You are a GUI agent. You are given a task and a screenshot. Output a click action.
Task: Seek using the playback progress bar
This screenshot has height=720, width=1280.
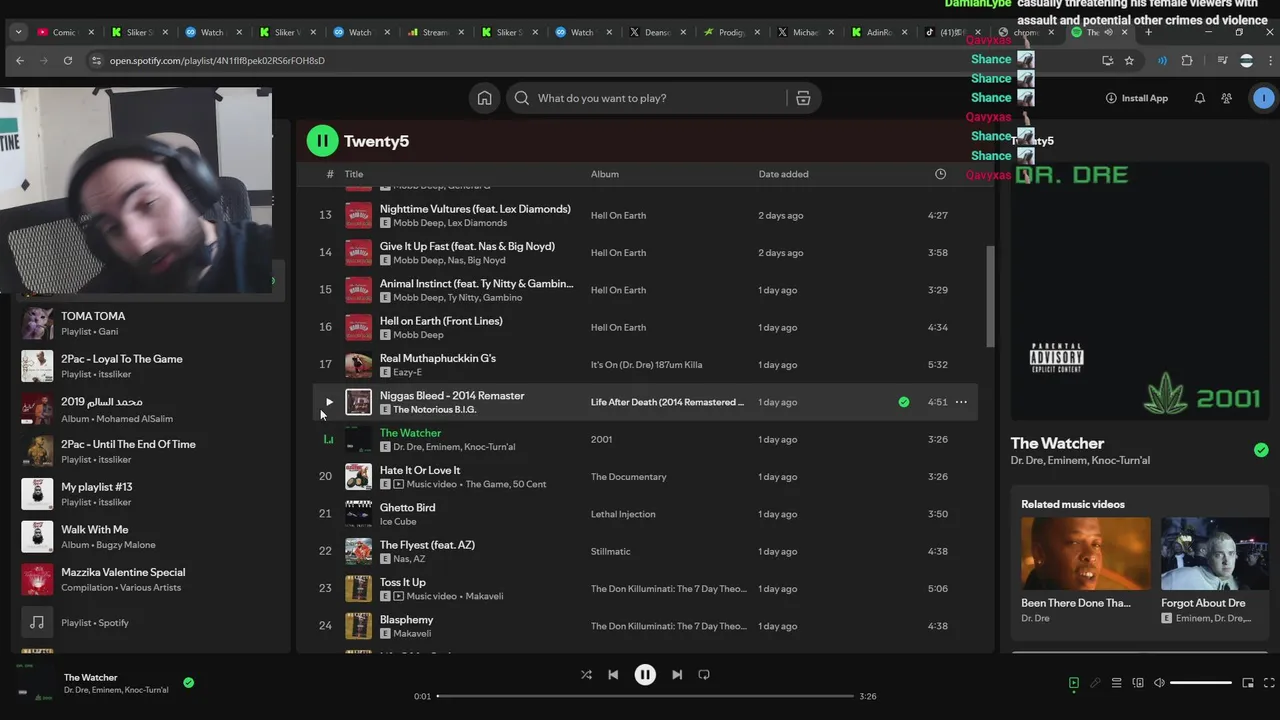pyautogui.click(x=645, y=696)
